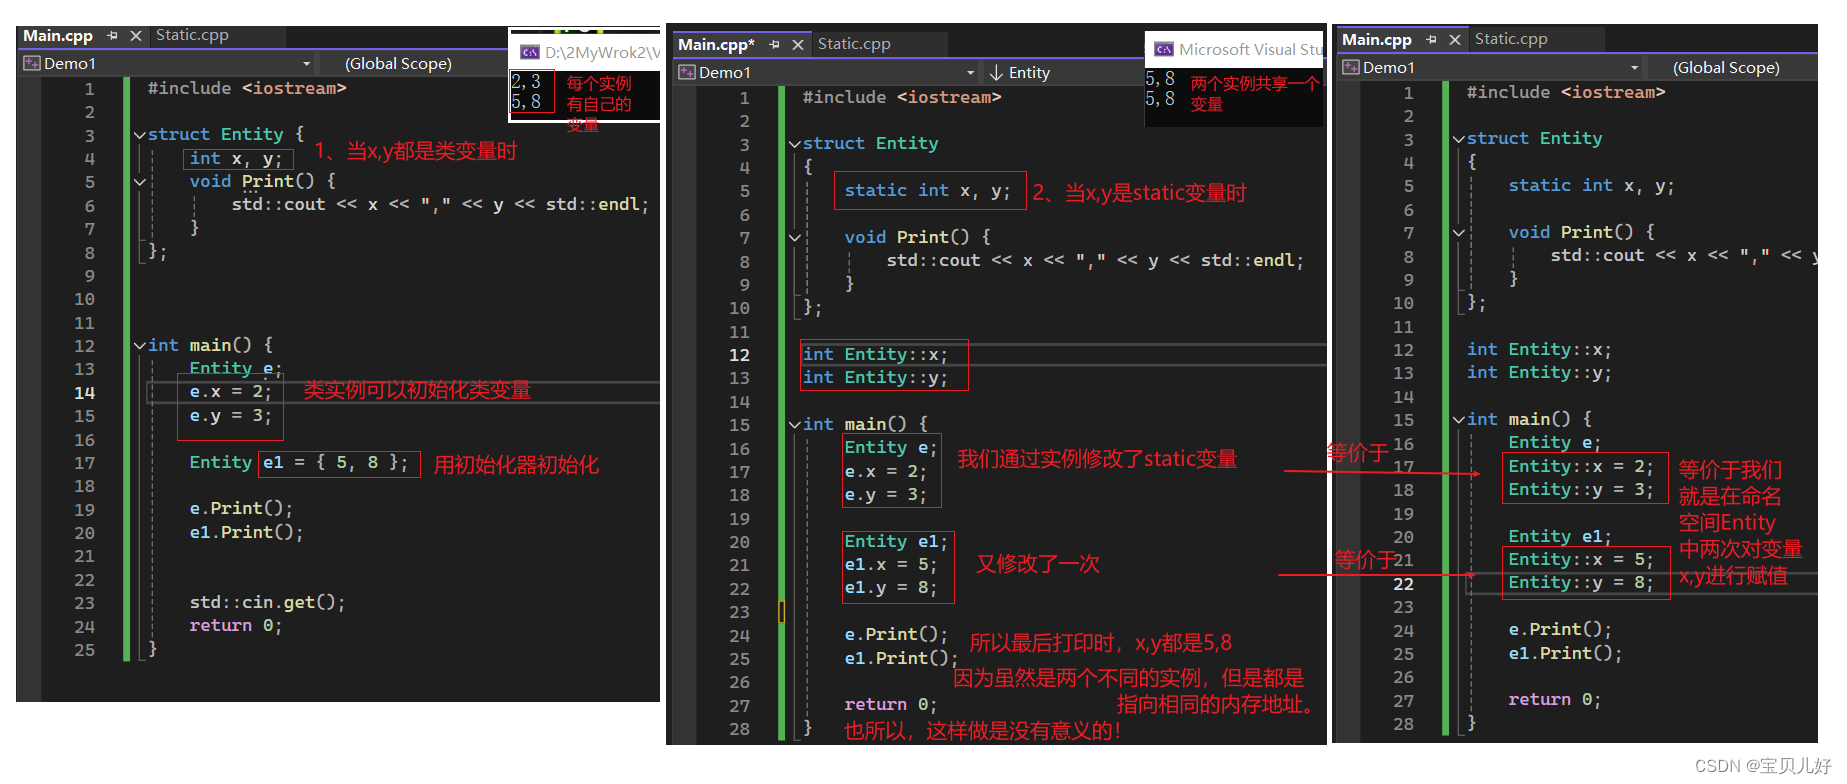
Task: Click 'std::cin.get();' line in left editor
Action: pyautogui.click(x=268, y=602)
